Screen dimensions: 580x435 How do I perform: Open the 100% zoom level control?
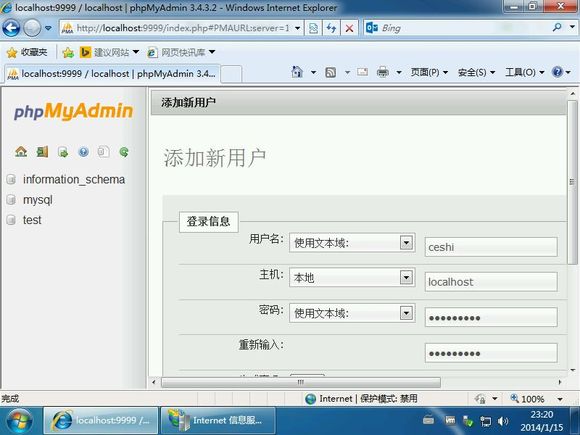tap(536, 399)
